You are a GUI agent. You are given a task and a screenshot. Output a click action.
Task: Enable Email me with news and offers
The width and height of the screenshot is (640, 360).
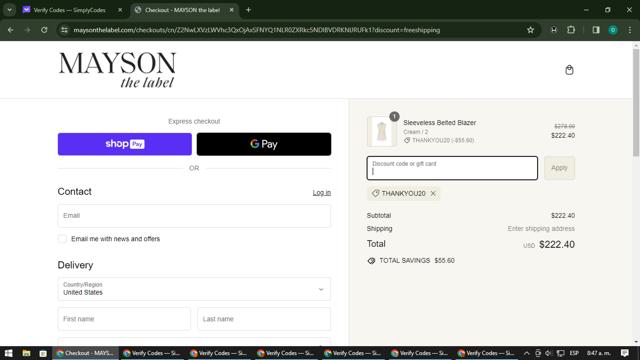pos(62,239)
